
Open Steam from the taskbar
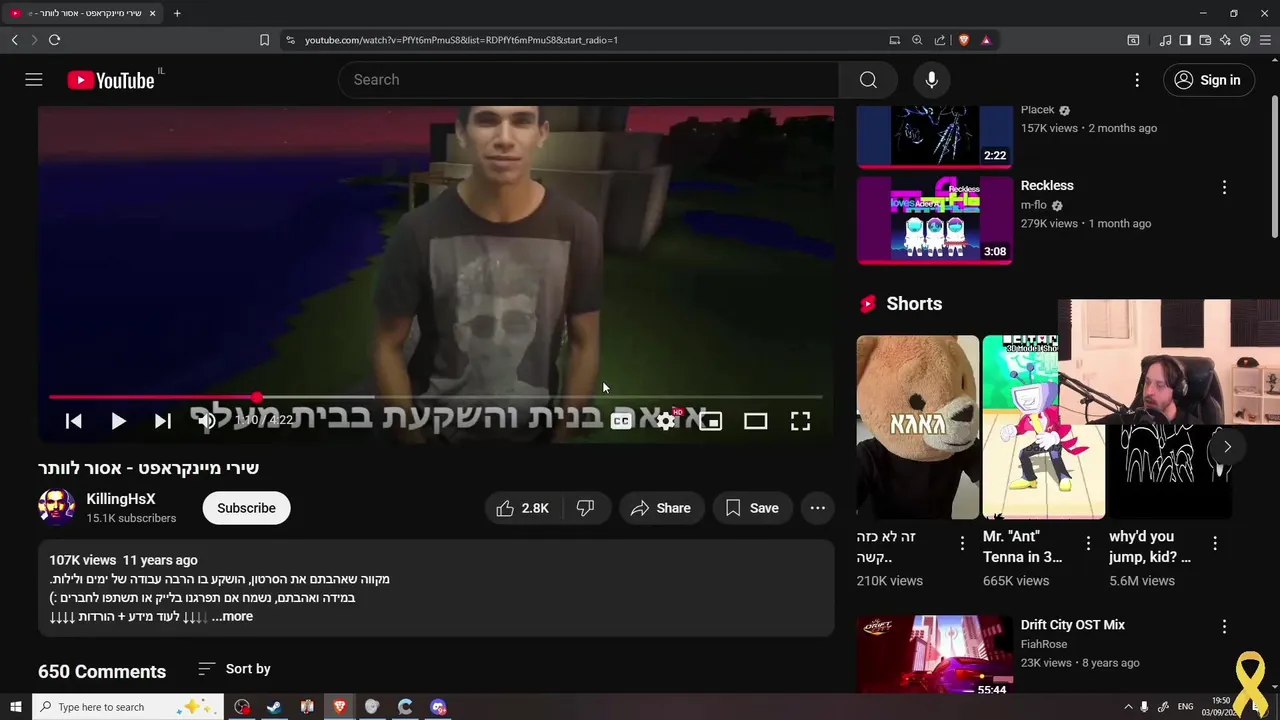tap(274, 707)
